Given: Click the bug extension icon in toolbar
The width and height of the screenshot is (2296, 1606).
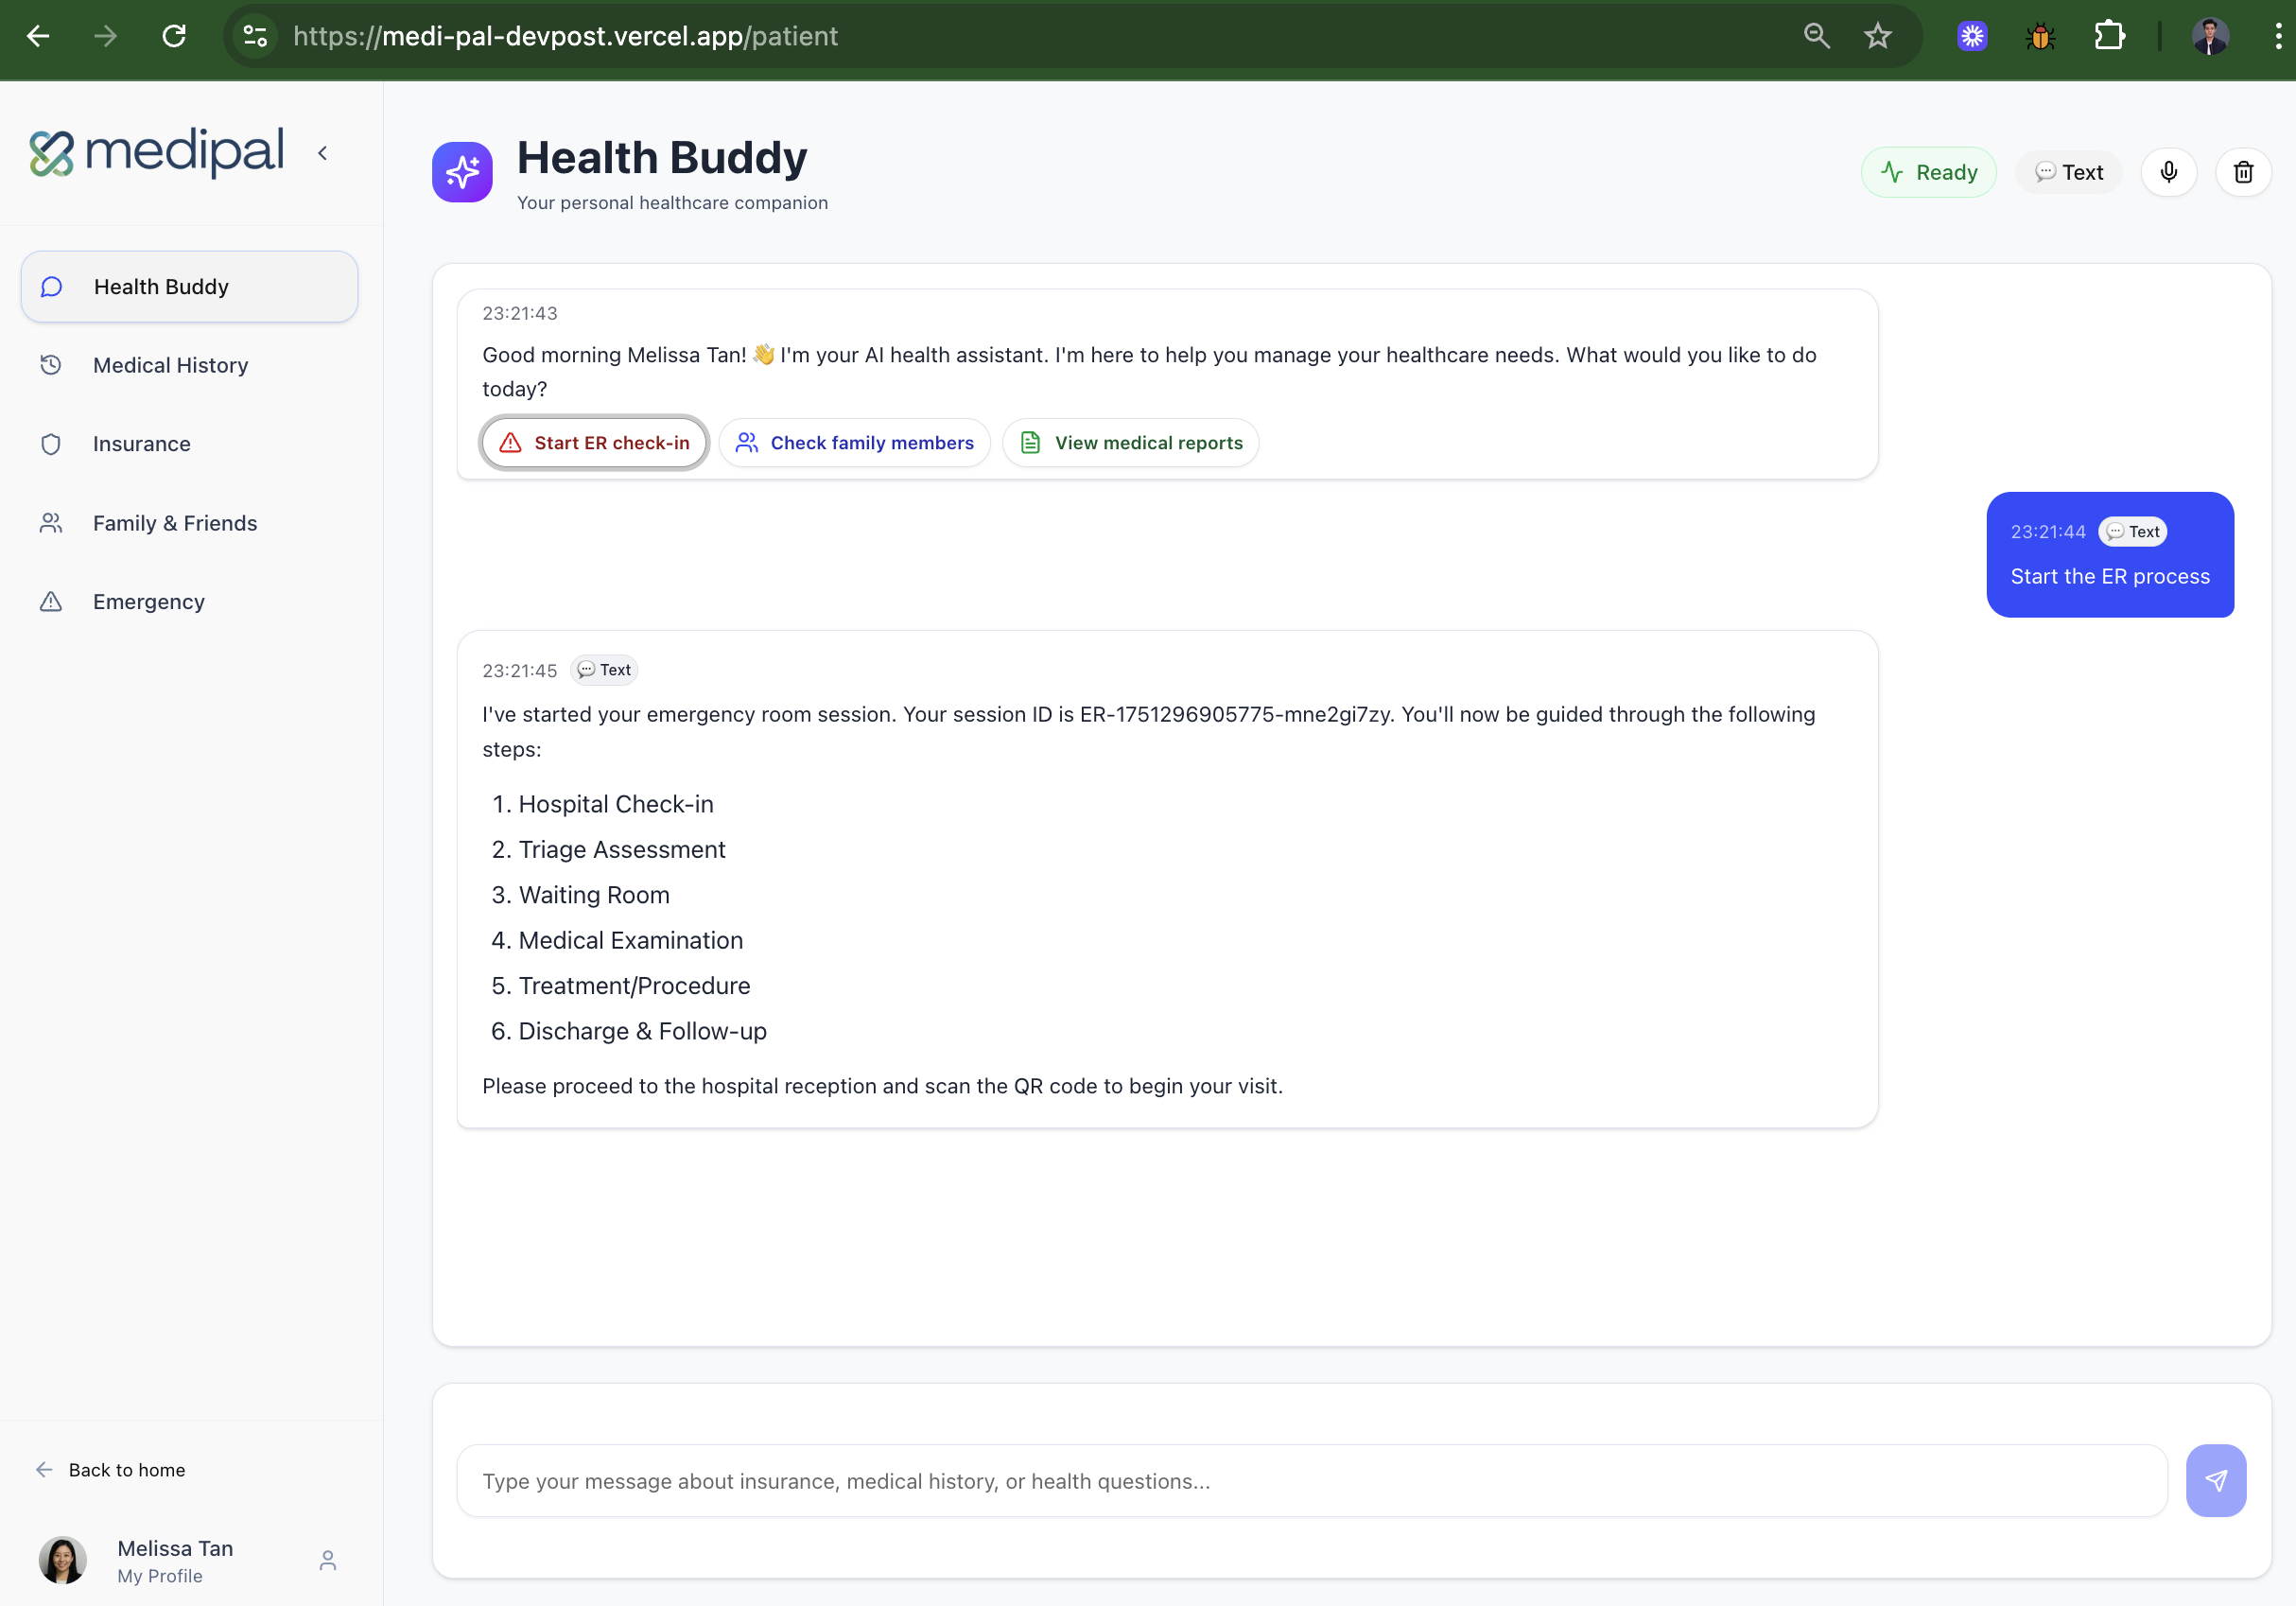Looking at the screenshot, I should [2040, 36].
